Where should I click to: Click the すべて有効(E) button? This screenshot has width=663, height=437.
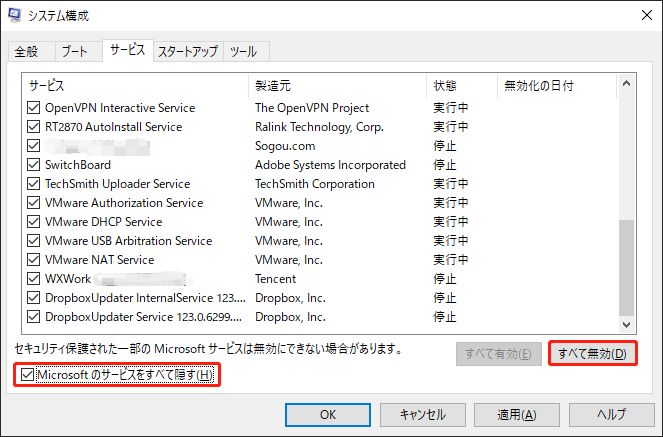(499, 354)
